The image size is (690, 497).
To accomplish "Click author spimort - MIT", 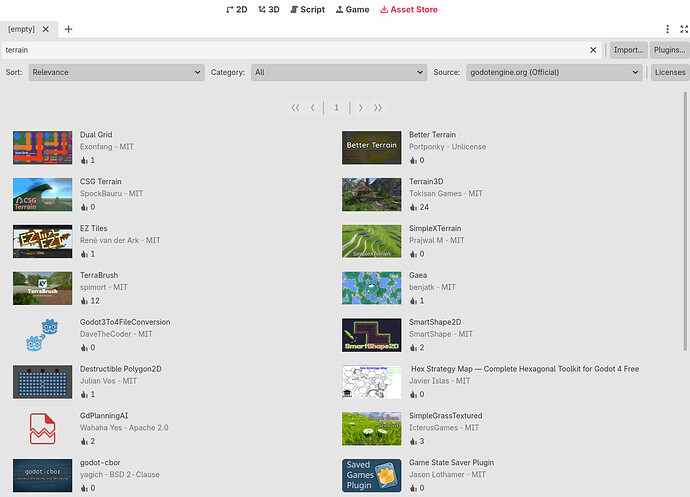I will 103,287.
